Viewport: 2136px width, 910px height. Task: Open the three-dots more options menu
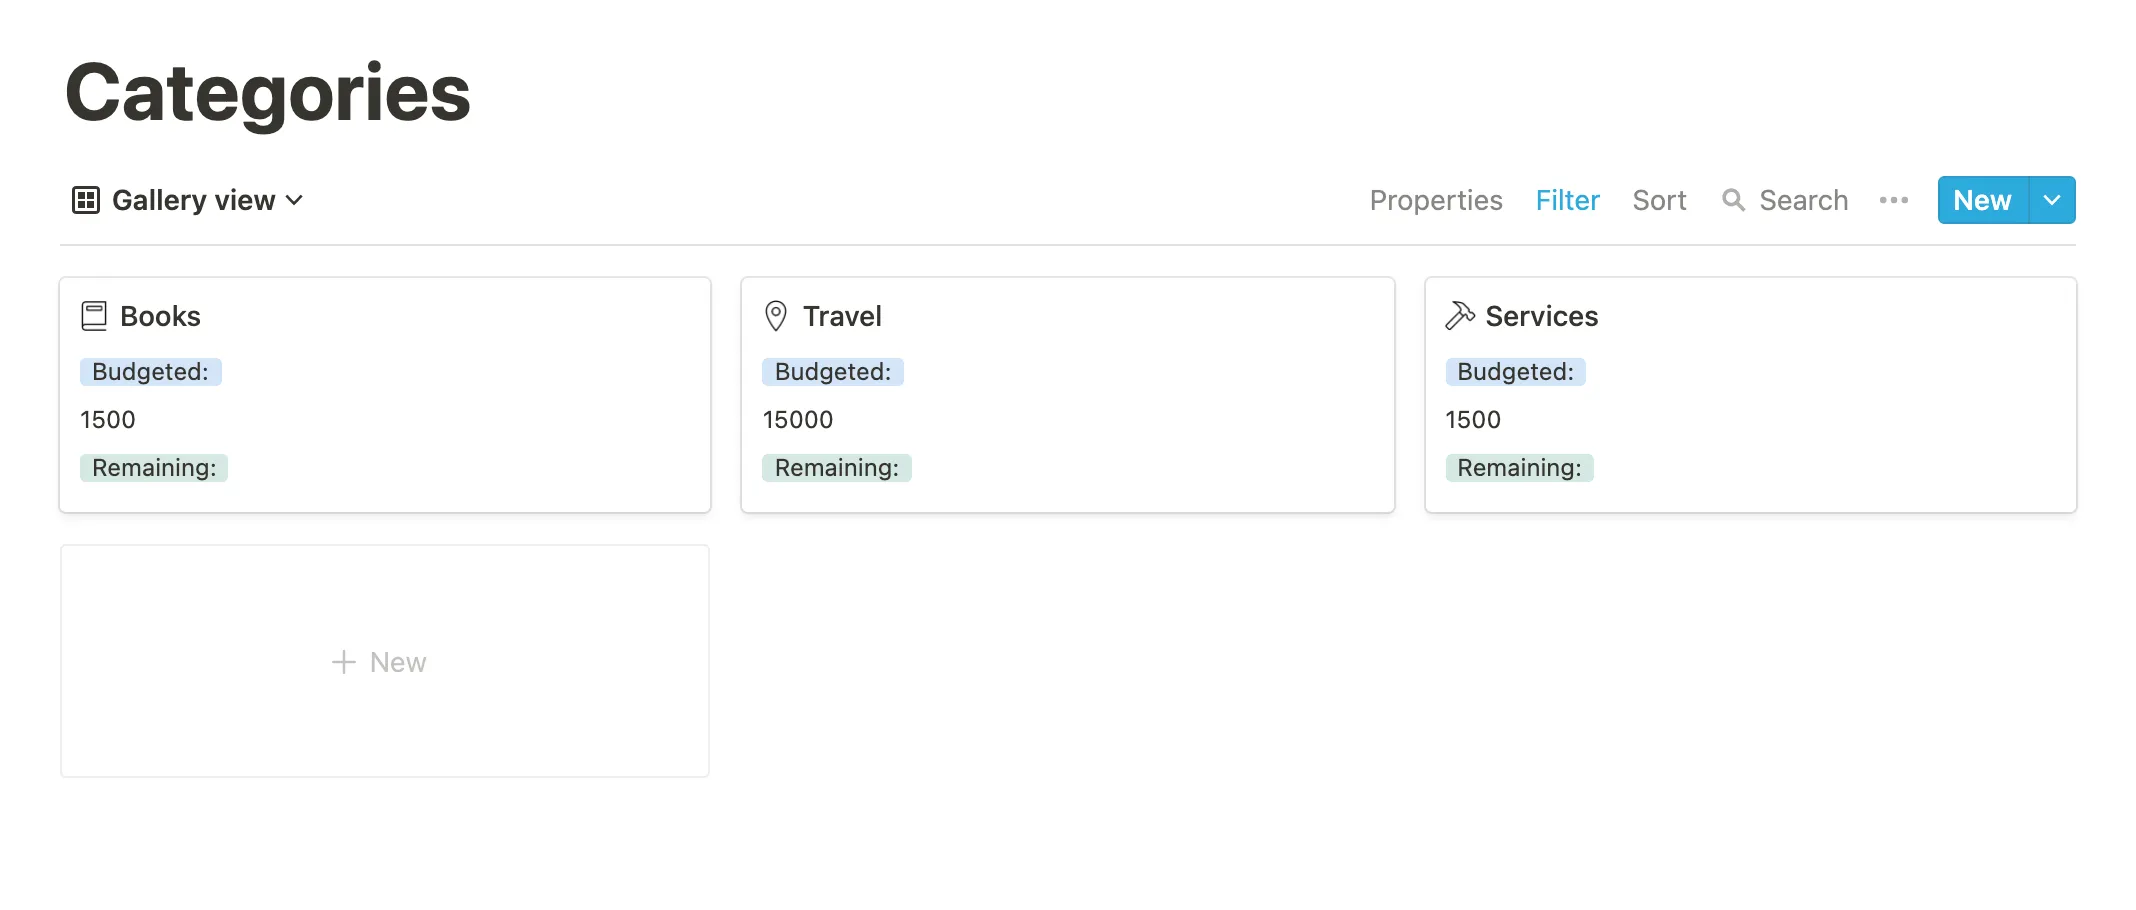coord(1893,200)
